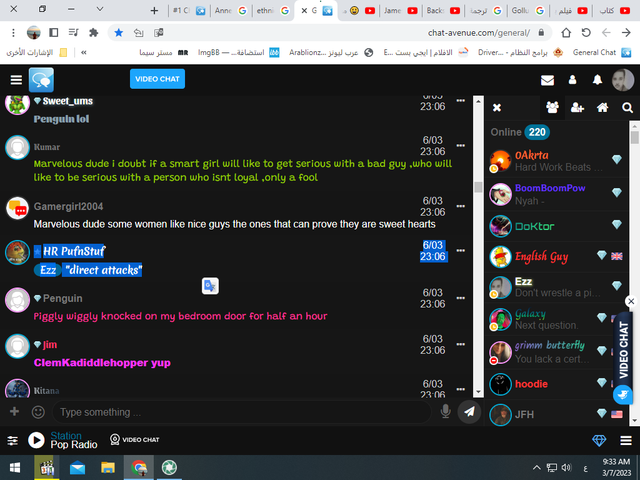This screenshot has height=480, width=640.
Task: Go to browser home page icon
Action: click(x=566, y=33)
